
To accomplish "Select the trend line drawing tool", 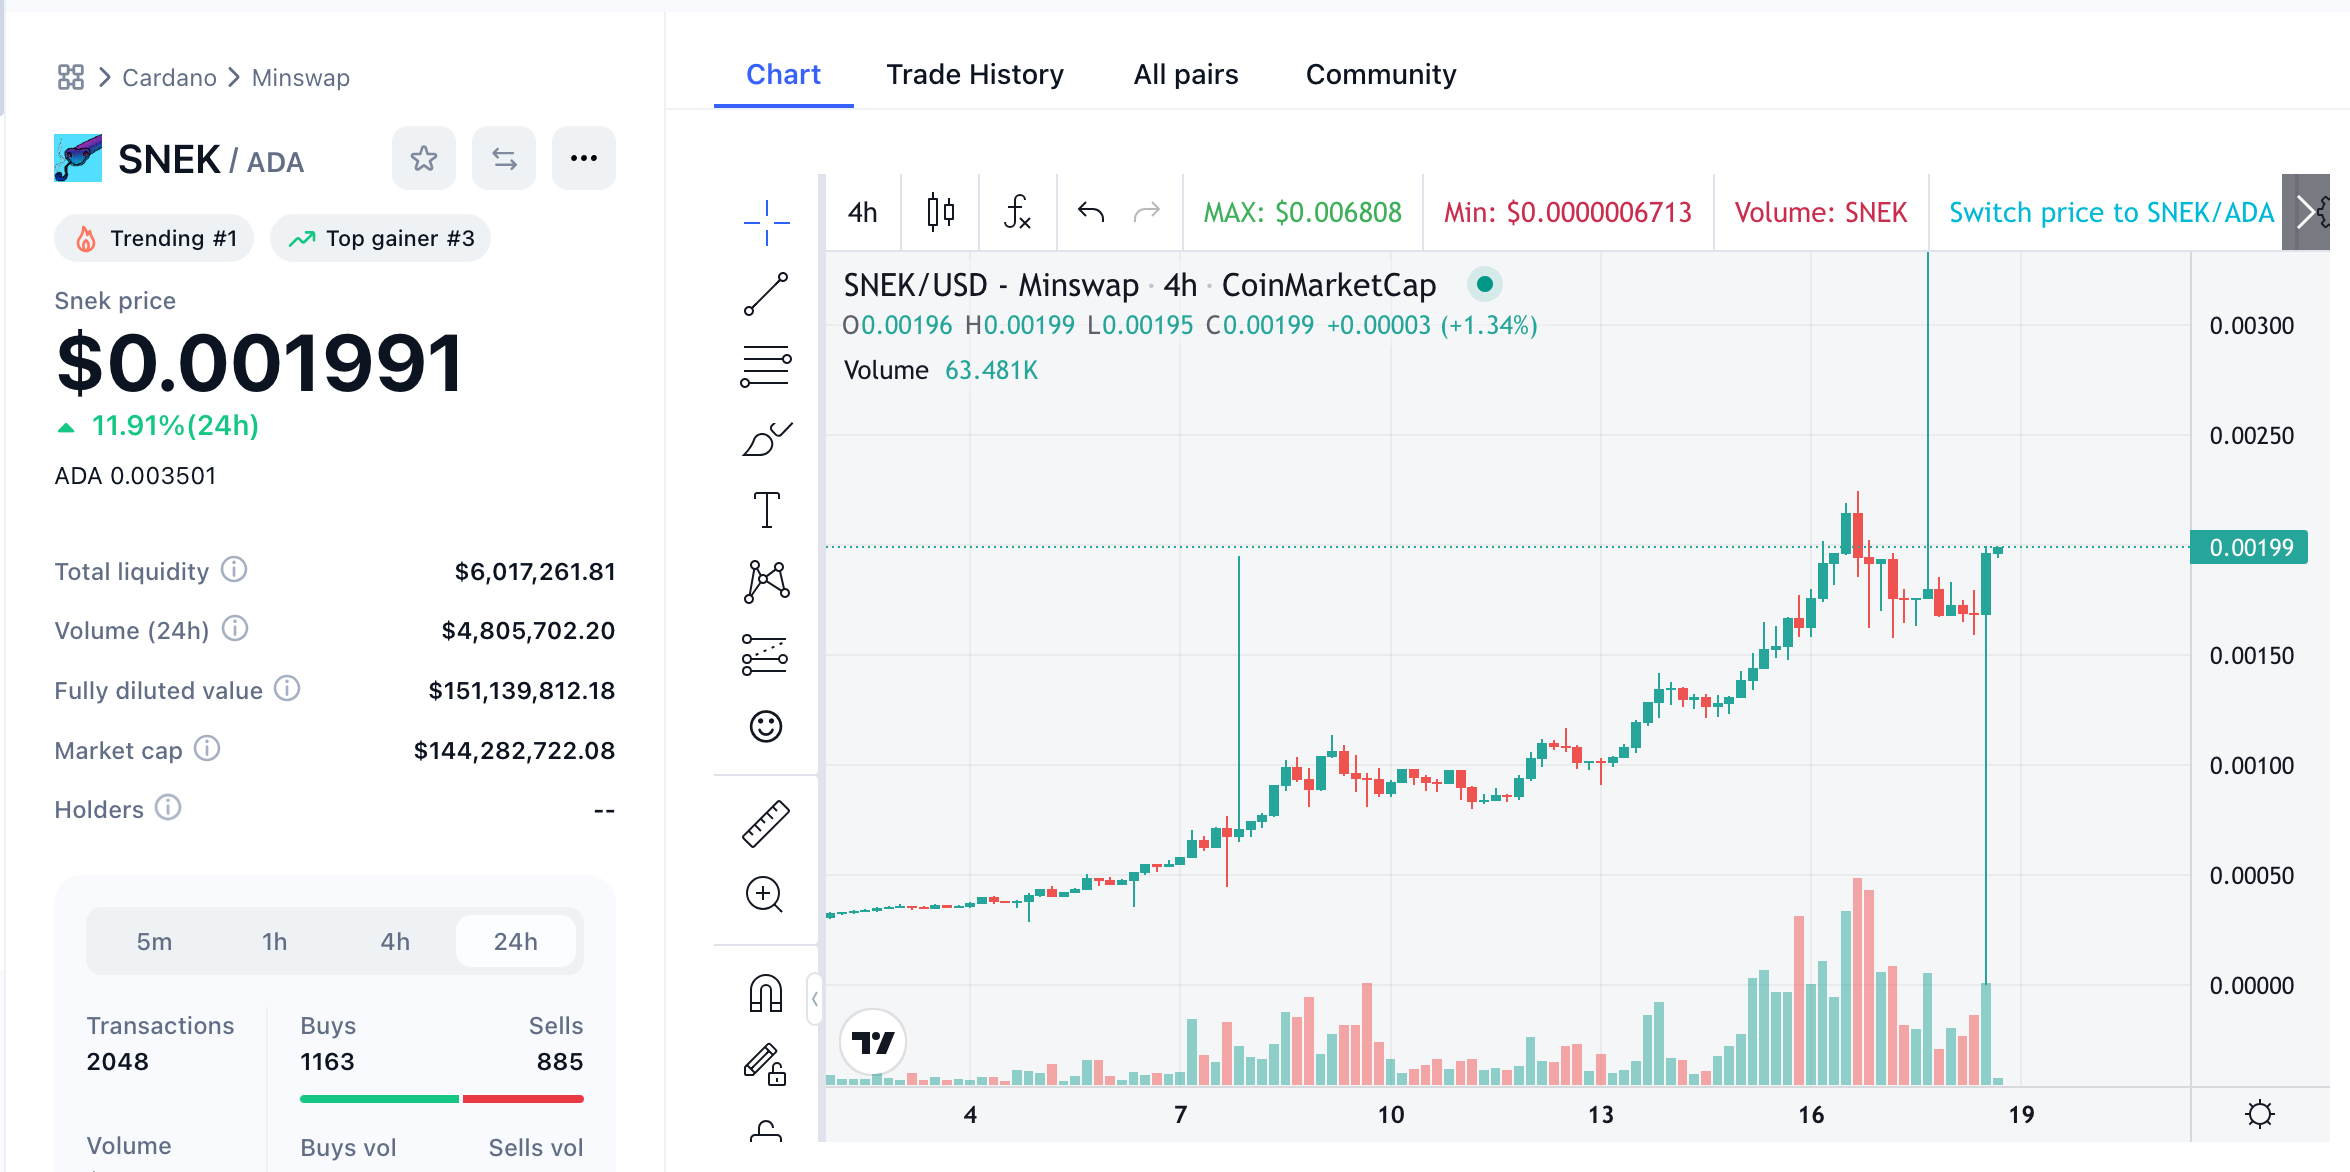I will tap(766, 294).
